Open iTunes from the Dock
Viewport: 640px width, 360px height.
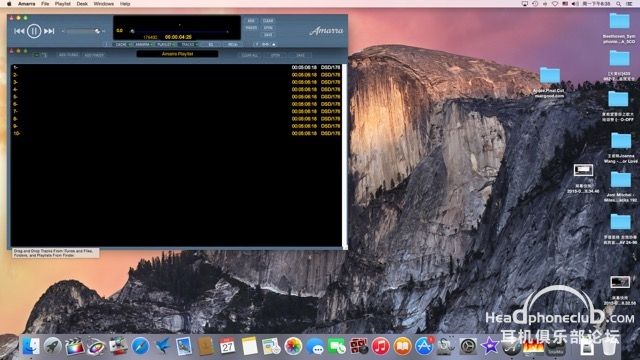click(x=380, y=347)
